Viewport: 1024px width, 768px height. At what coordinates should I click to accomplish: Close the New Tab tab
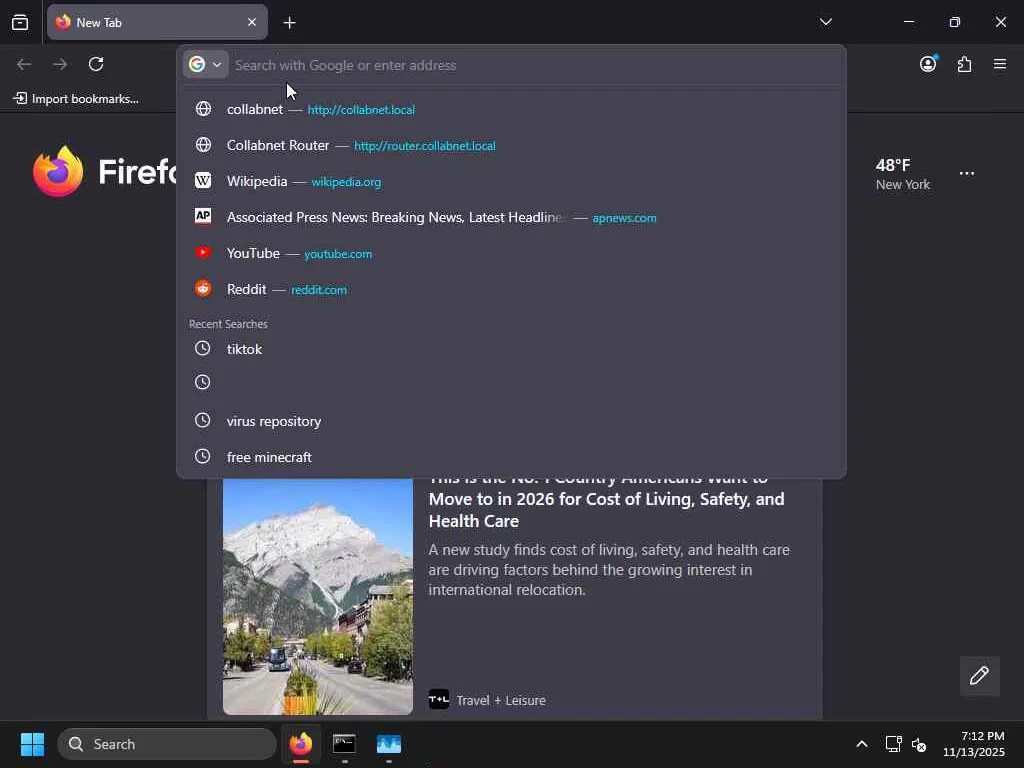point(251,22)
